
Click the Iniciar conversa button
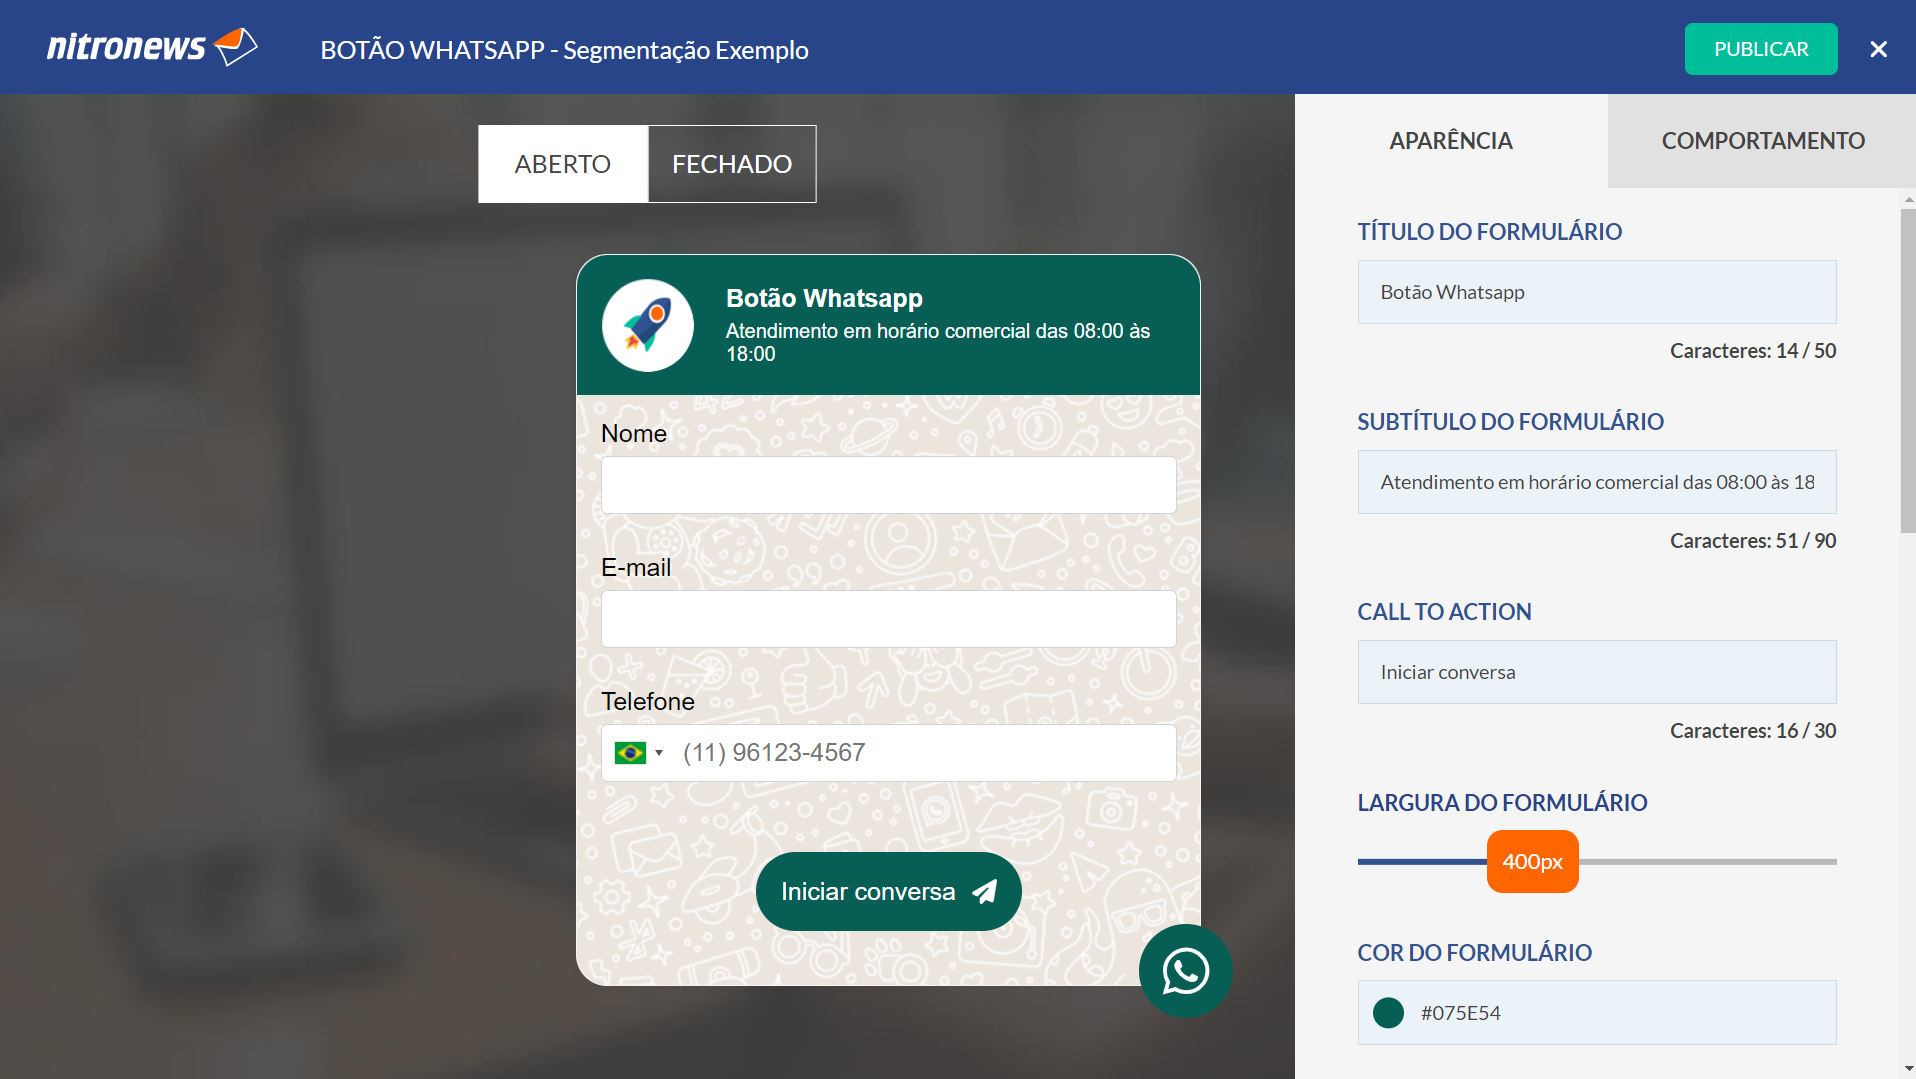pos(888,891)
